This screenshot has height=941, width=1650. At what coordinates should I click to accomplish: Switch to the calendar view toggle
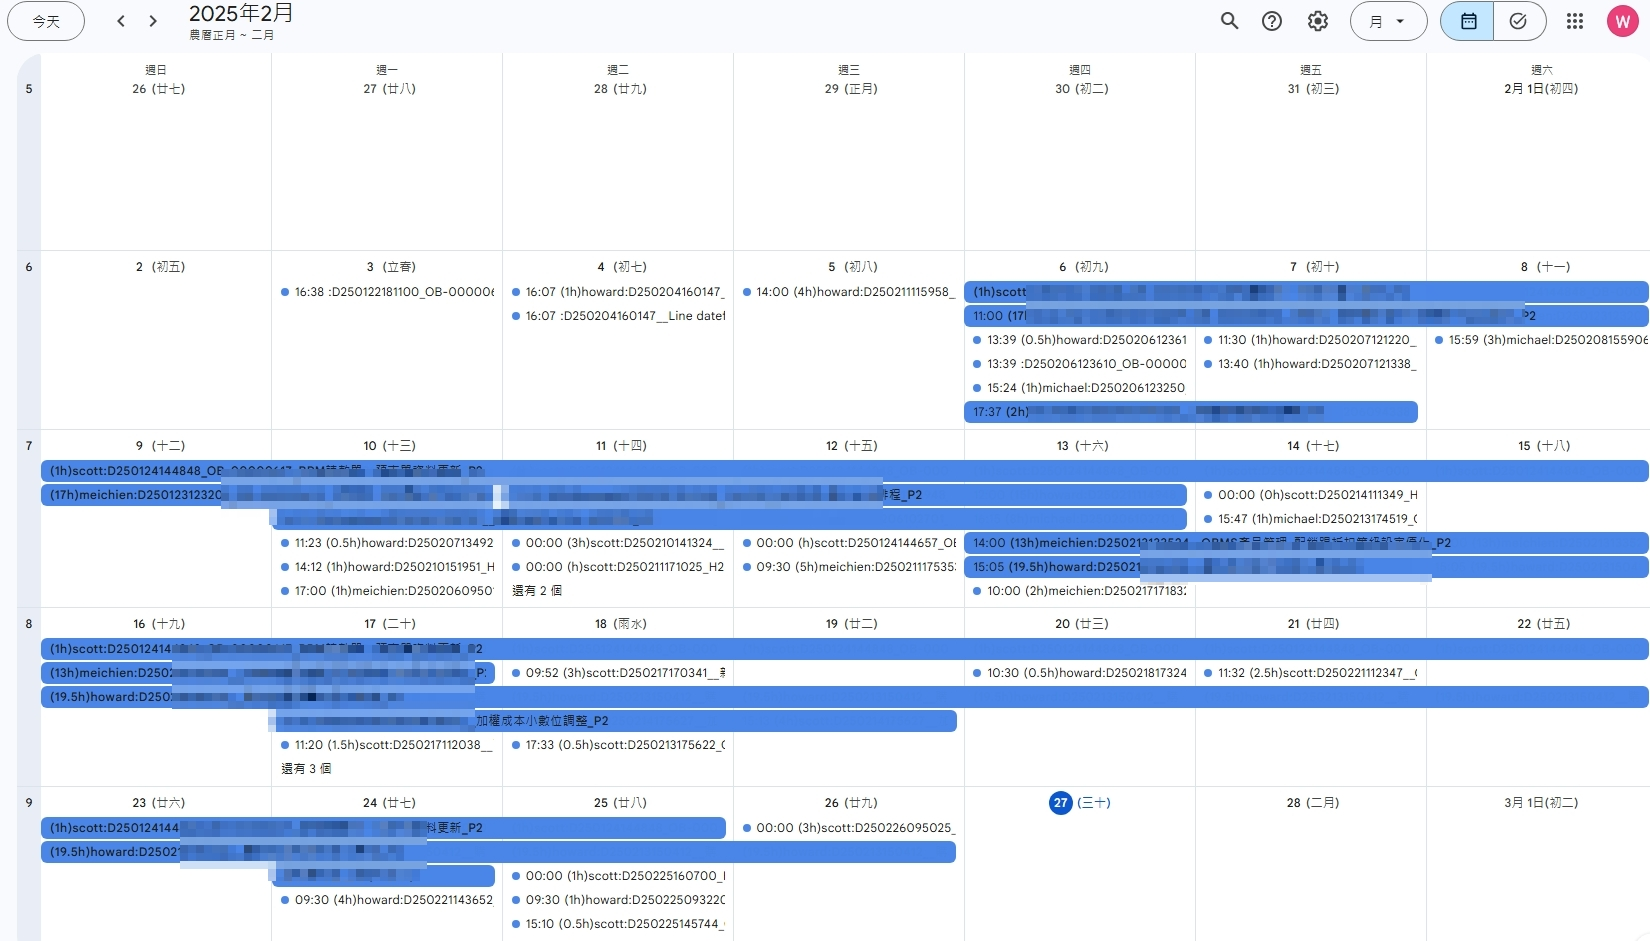point(1467,21)
